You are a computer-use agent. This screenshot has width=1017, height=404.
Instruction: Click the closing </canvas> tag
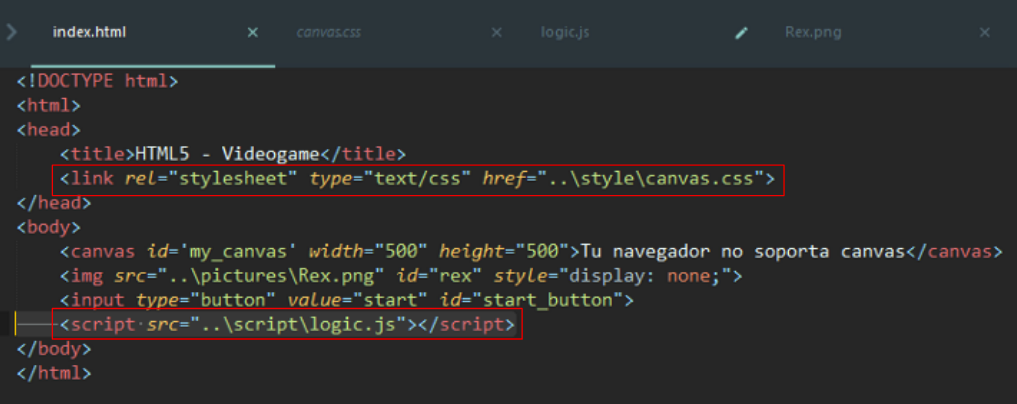click(954, 252)
